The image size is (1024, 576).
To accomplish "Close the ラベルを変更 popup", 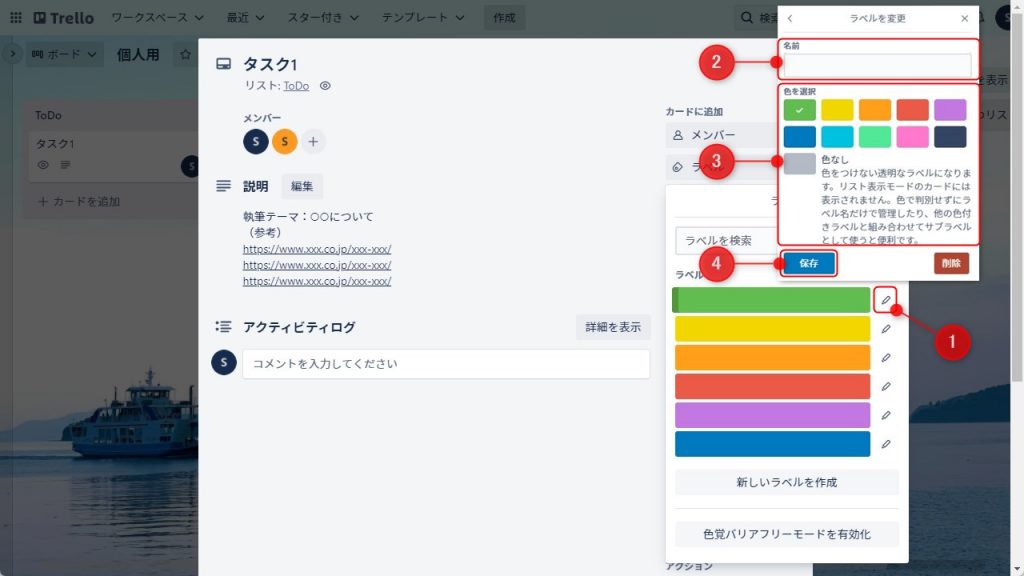I will tap(965, 18).
